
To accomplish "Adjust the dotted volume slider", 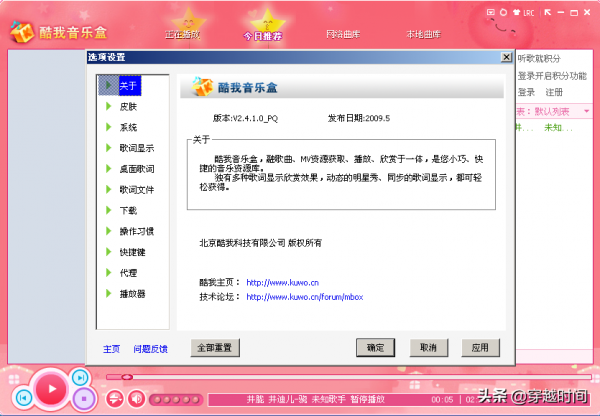I will point(176,400).
